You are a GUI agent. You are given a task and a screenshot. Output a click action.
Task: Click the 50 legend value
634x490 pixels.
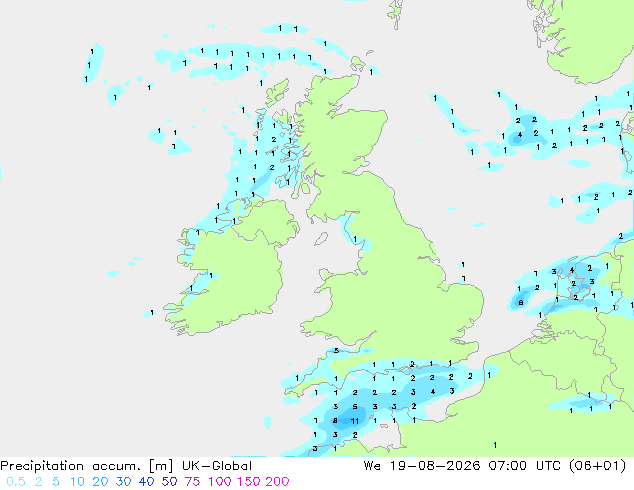pyautogui.click(x=169, y=482)
